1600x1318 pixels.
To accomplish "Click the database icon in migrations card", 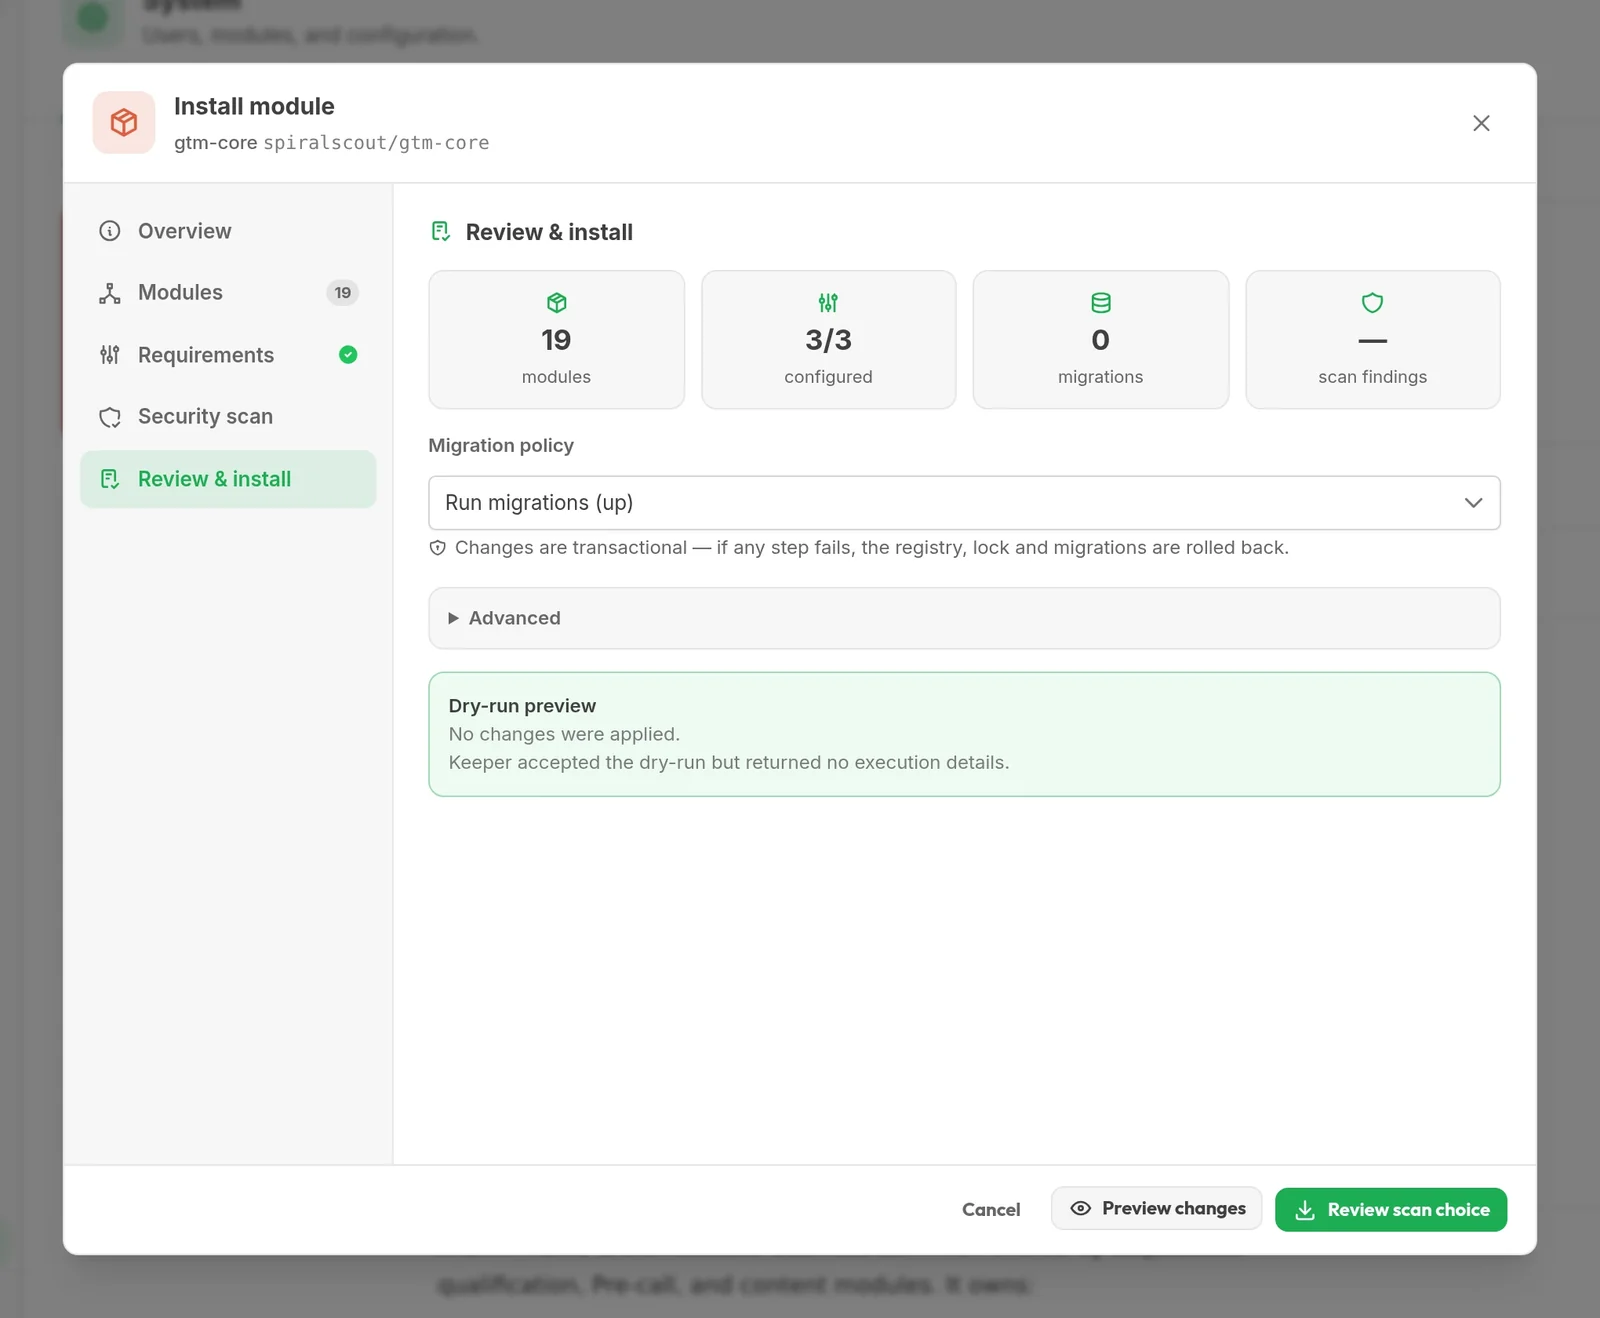I will (x=1101, y=303).
